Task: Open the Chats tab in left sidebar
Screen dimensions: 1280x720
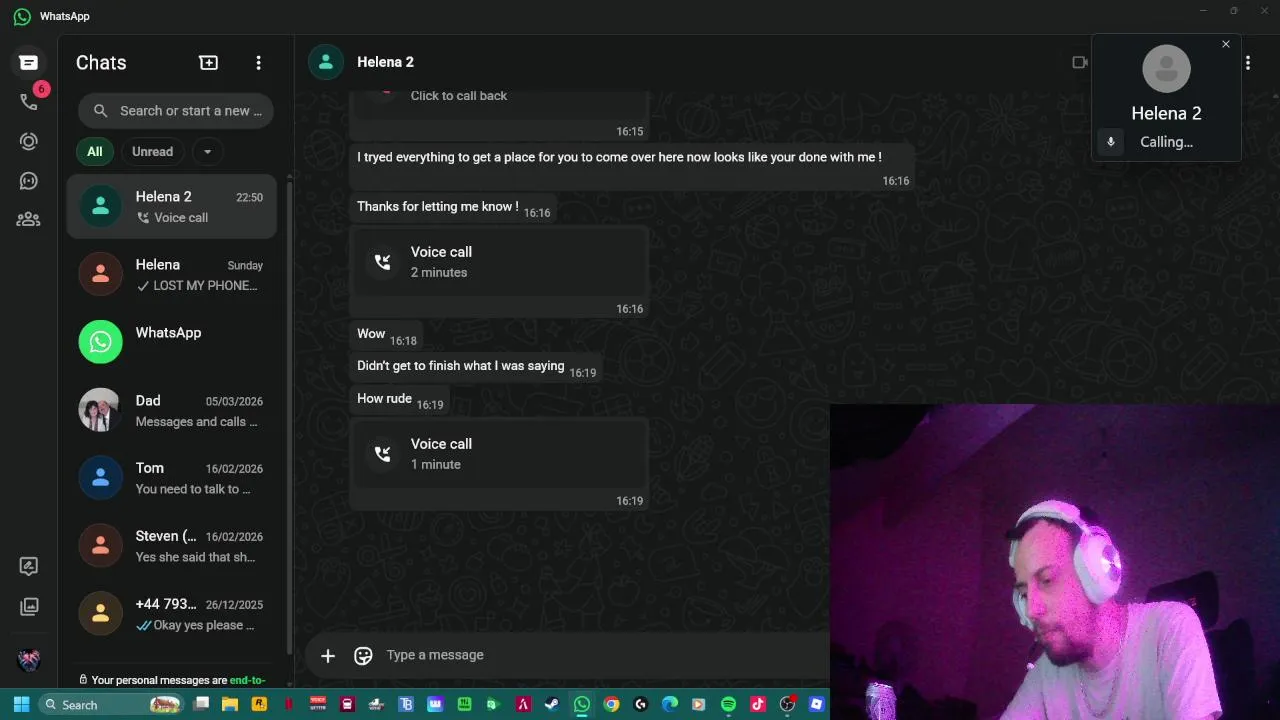Action: (29, 62)
